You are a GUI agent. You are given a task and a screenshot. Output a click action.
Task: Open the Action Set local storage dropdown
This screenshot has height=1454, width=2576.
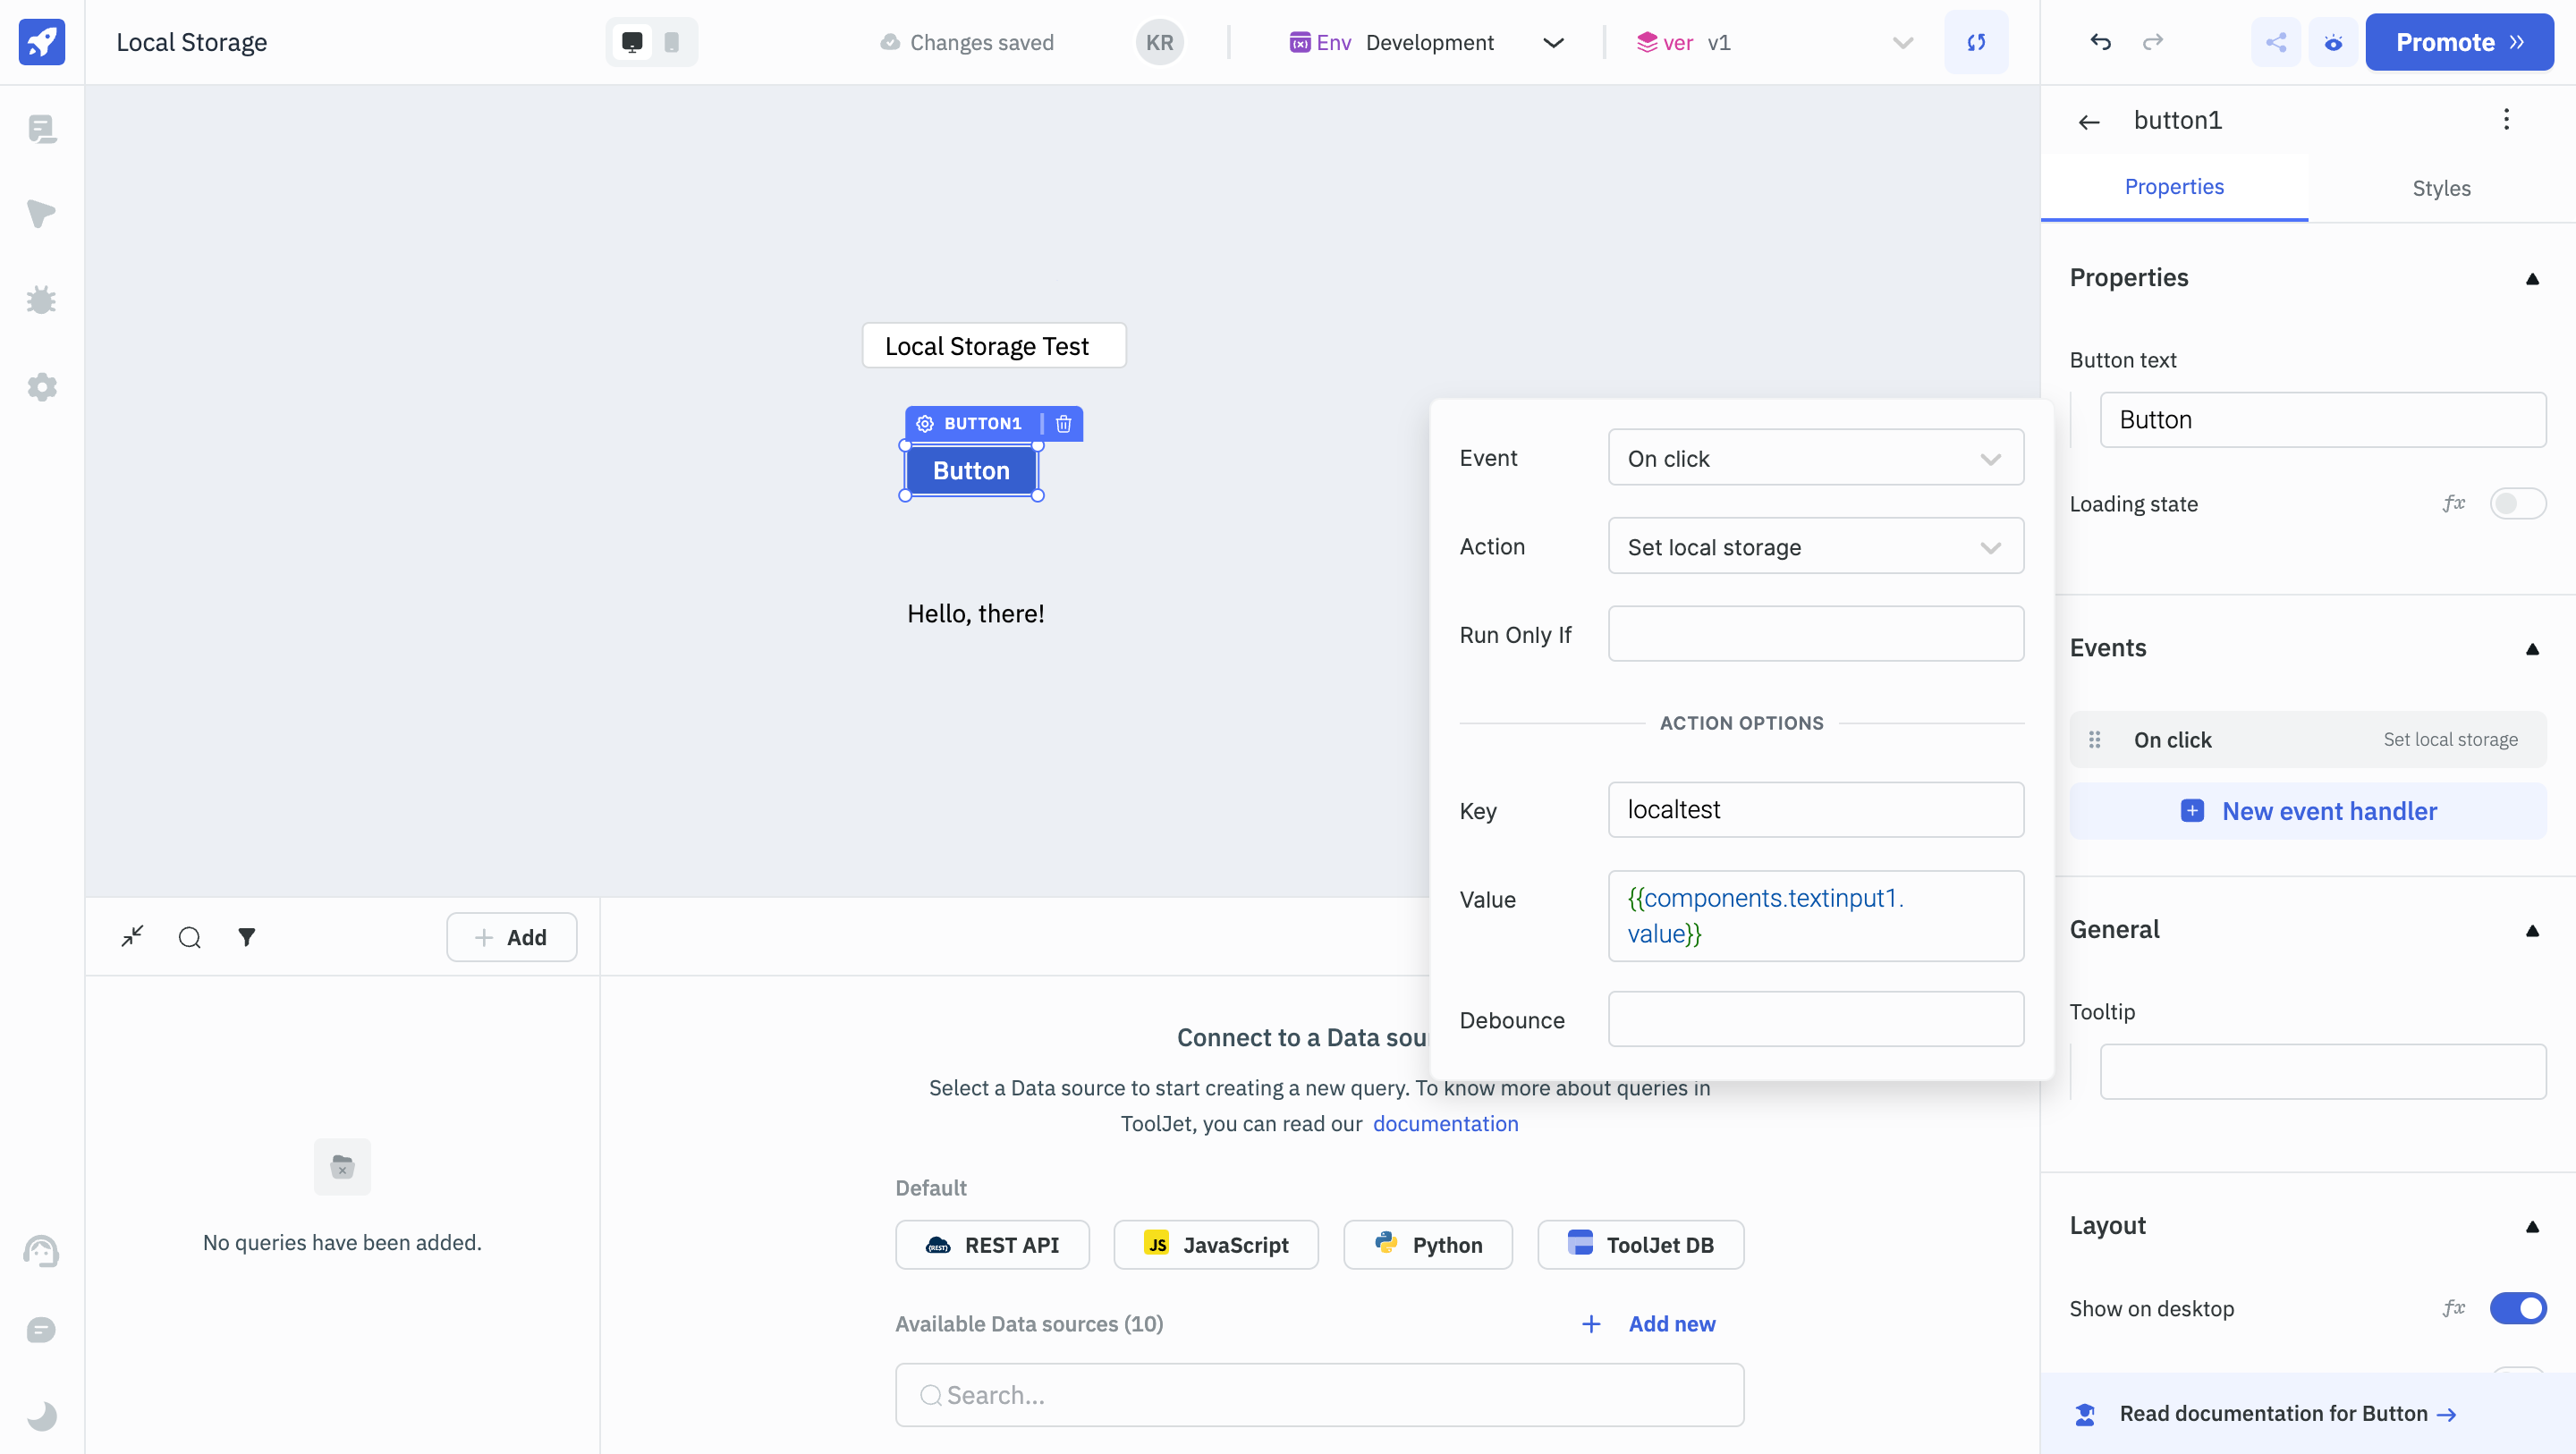pos(1815,547)
